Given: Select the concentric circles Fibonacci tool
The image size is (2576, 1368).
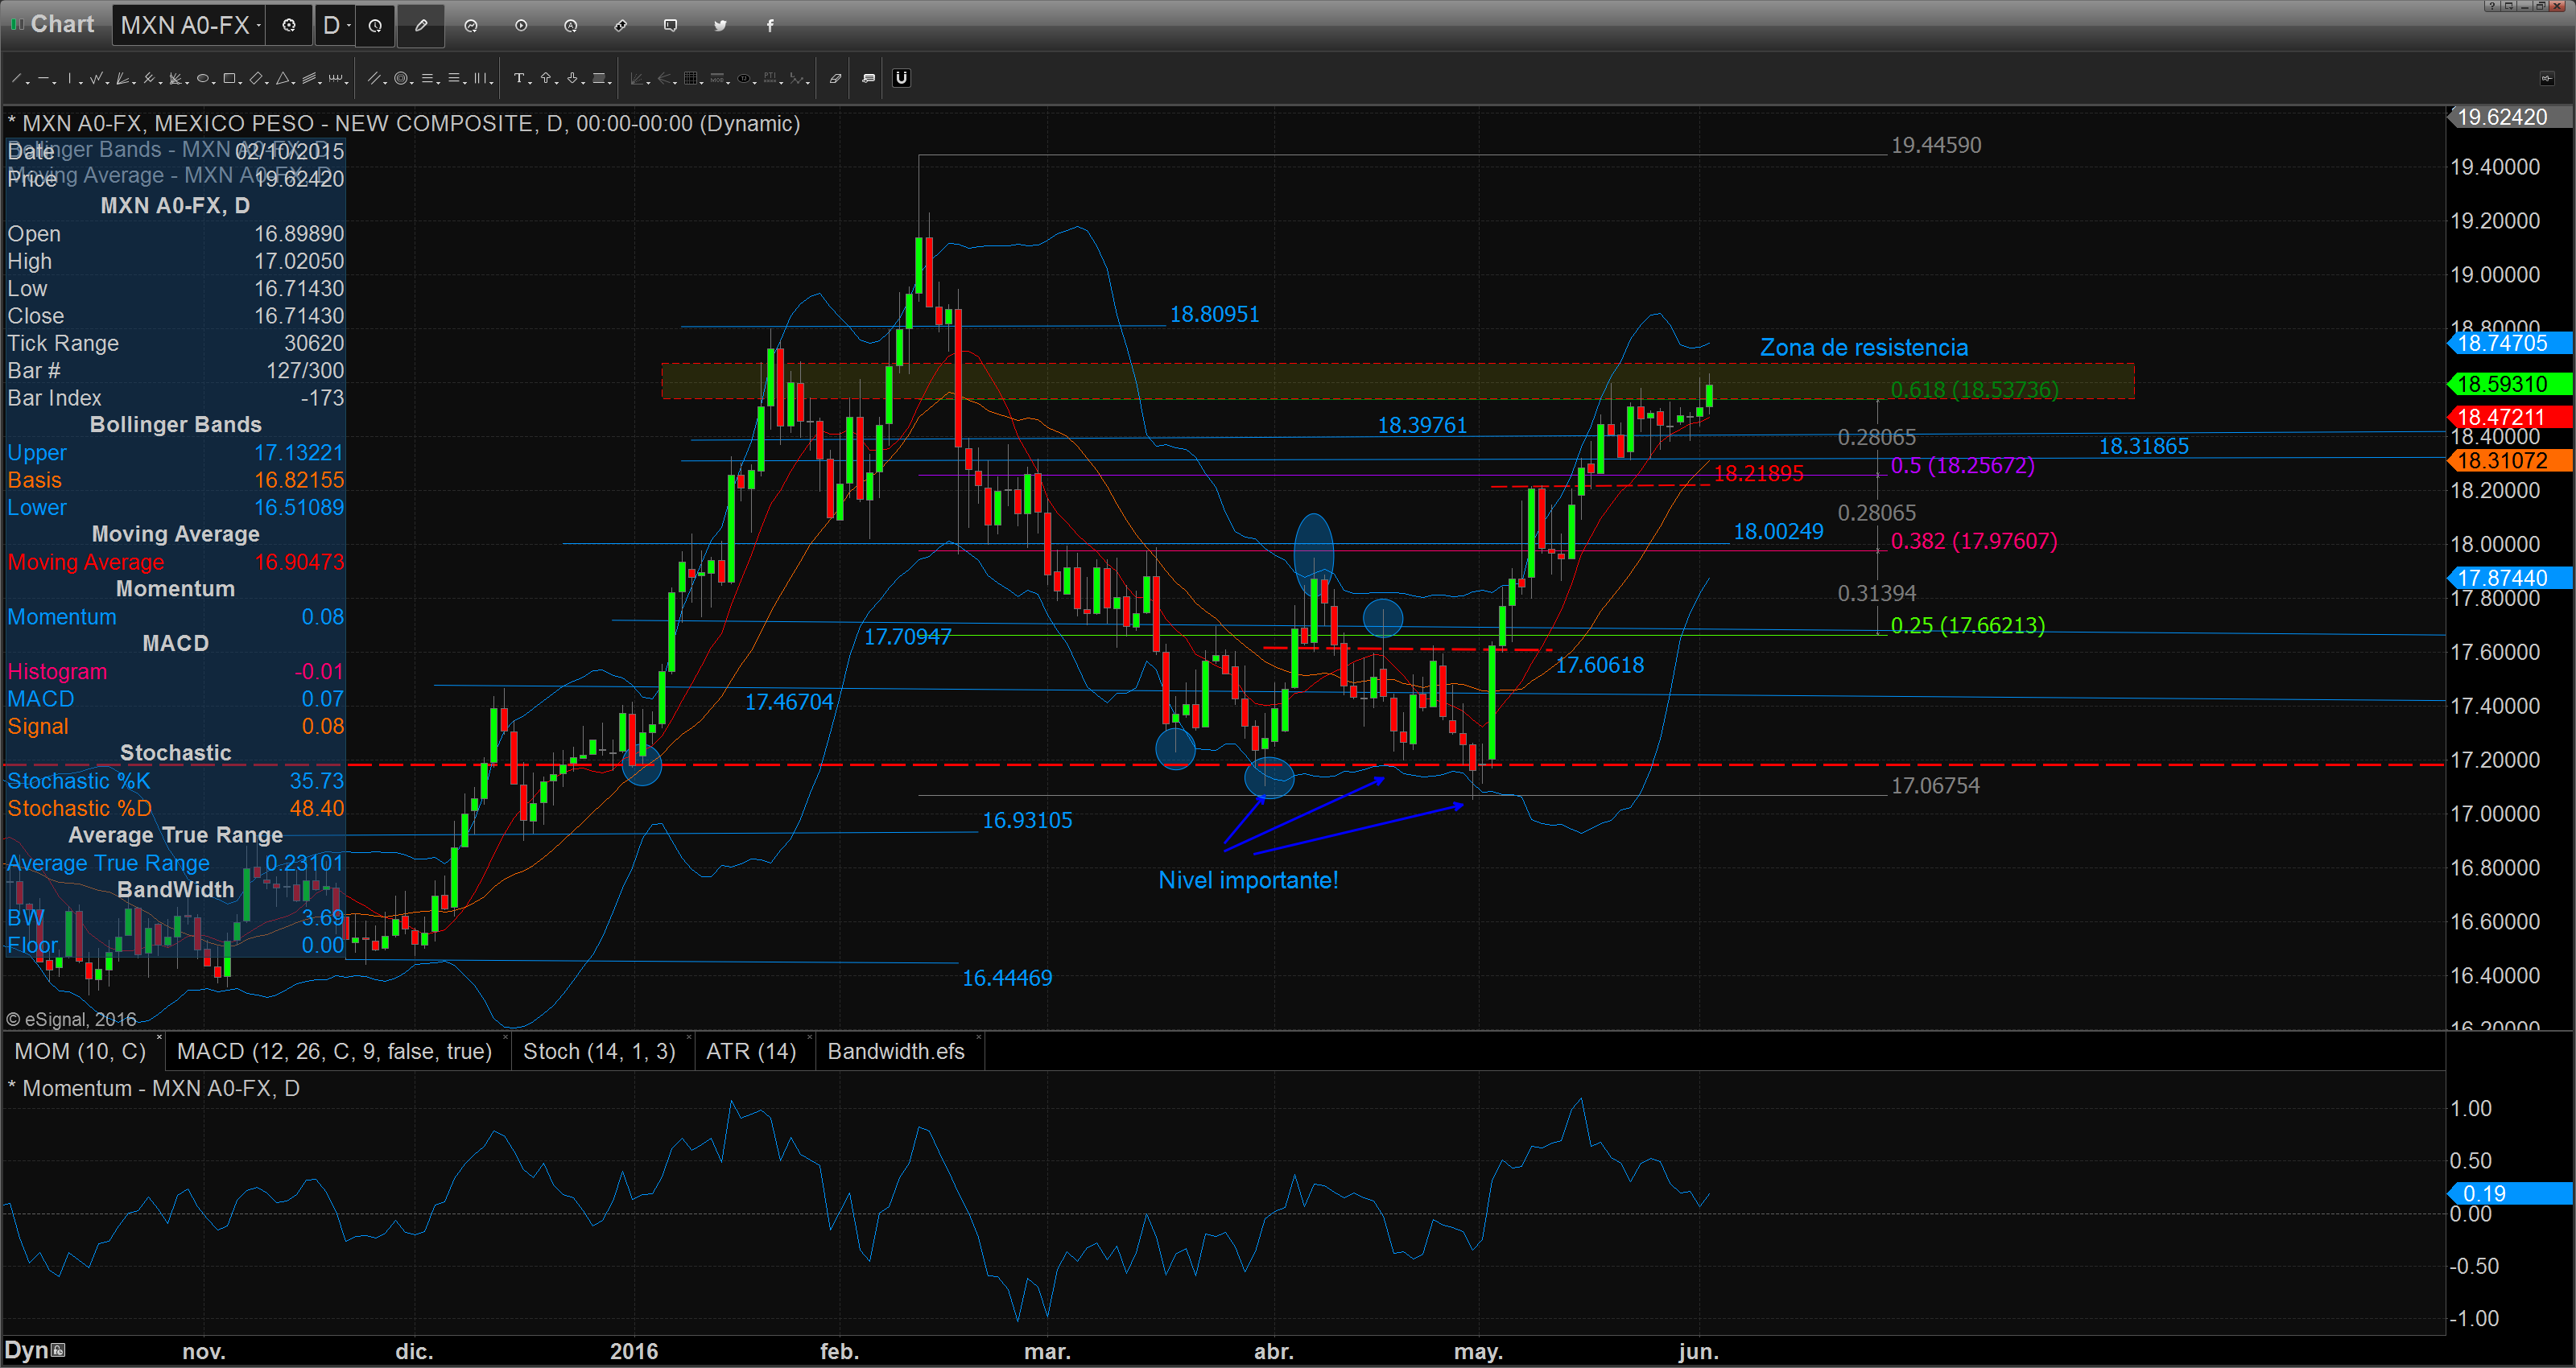Looking at the screenshot, I should [401, 78].
